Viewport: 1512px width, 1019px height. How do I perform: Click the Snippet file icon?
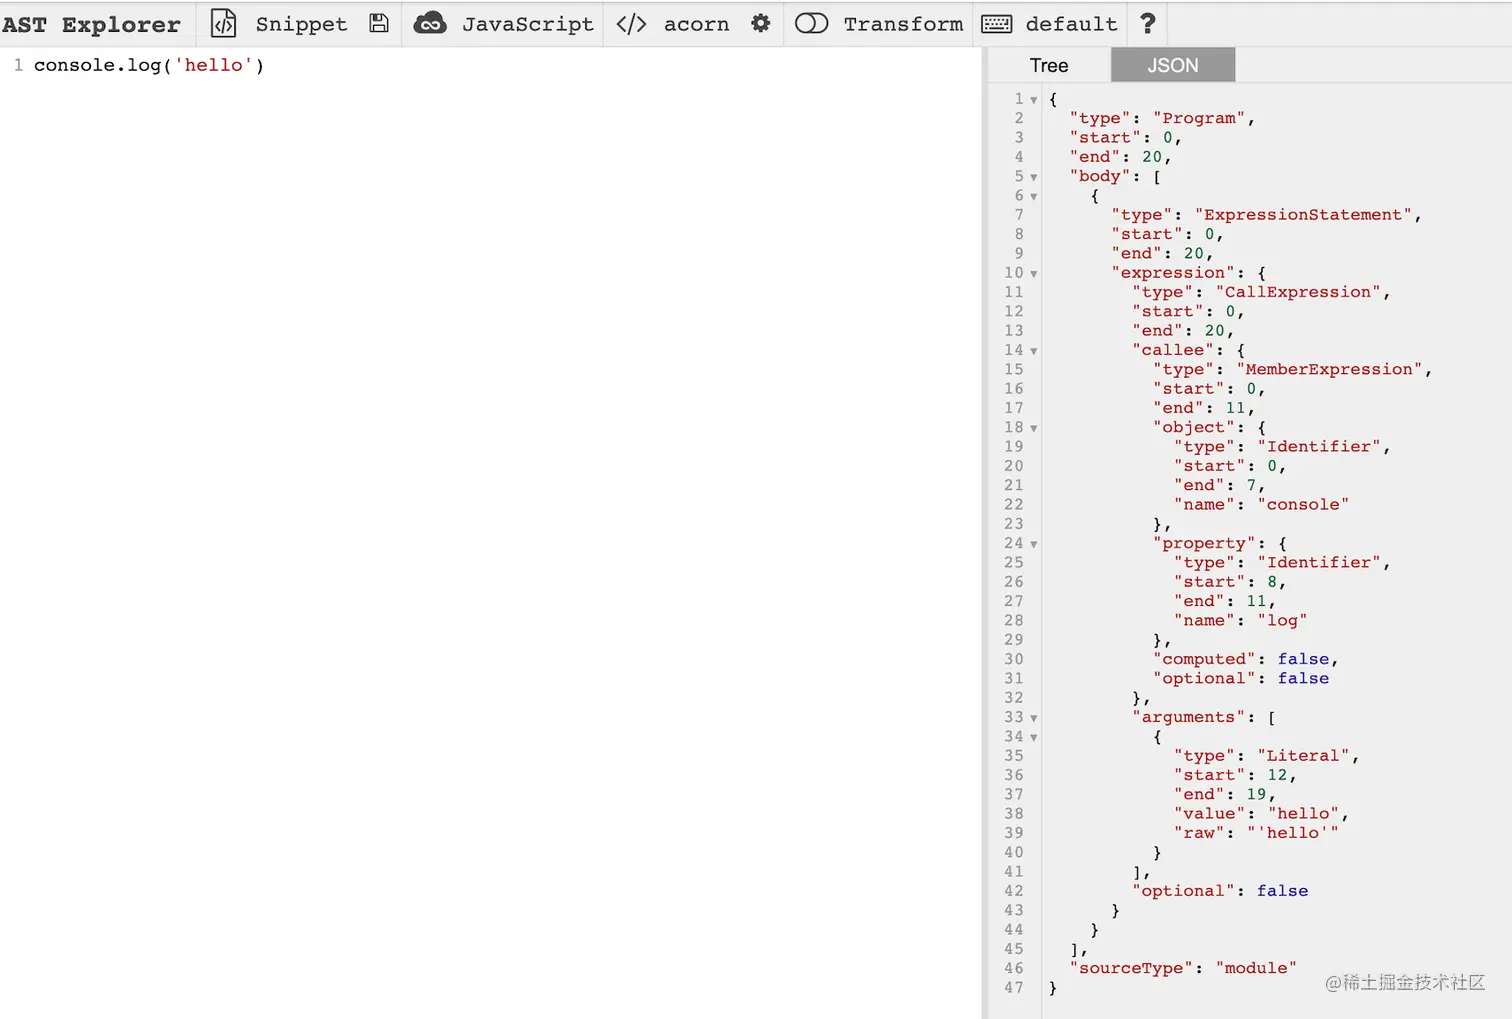click(223, 23)
